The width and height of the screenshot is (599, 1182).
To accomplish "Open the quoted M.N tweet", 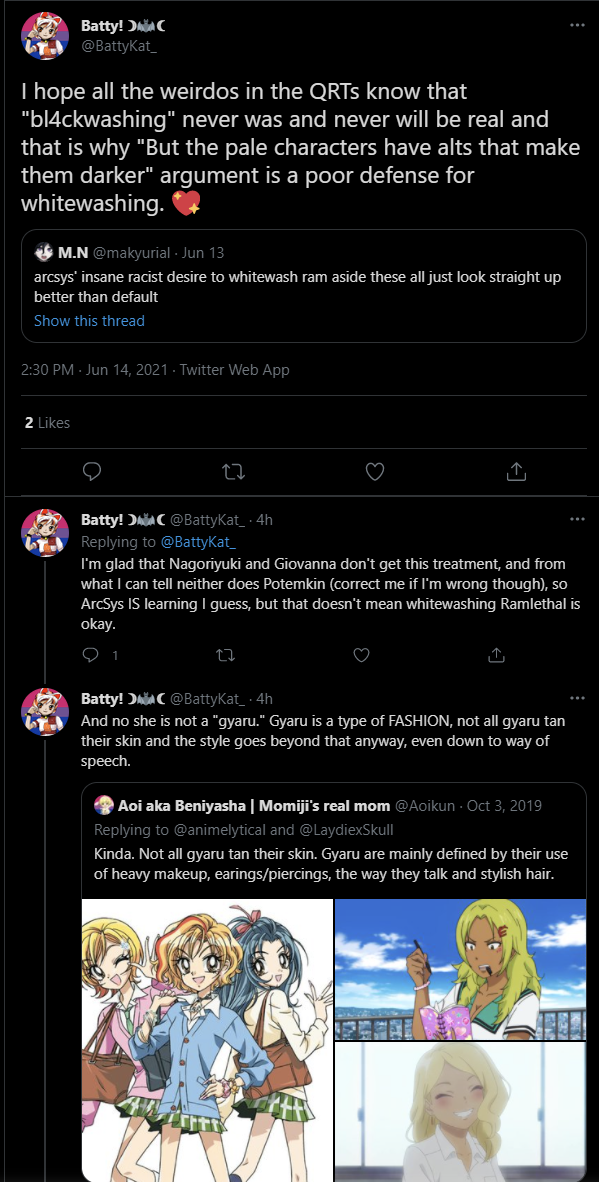I will pyautogui.click(x=303, y=286).
